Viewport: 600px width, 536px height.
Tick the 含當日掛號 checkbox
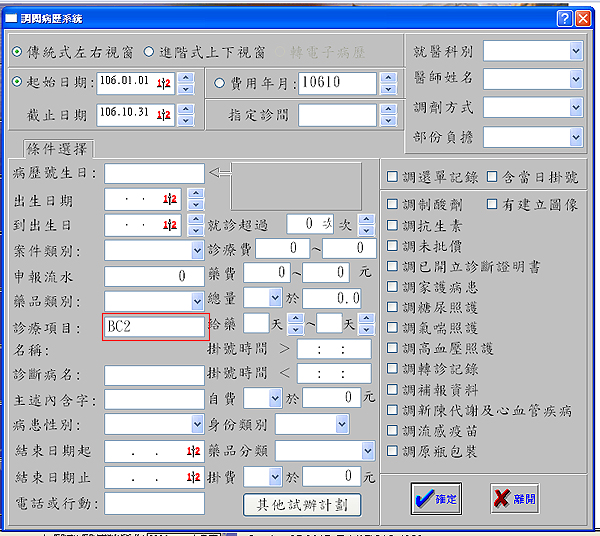492,177
